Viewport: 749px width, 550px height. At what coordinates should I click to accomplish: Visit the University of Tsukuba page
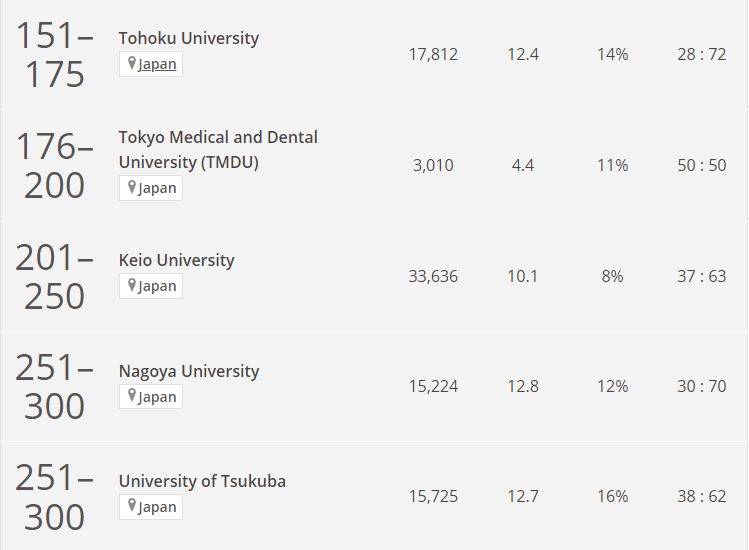(202, 481)
